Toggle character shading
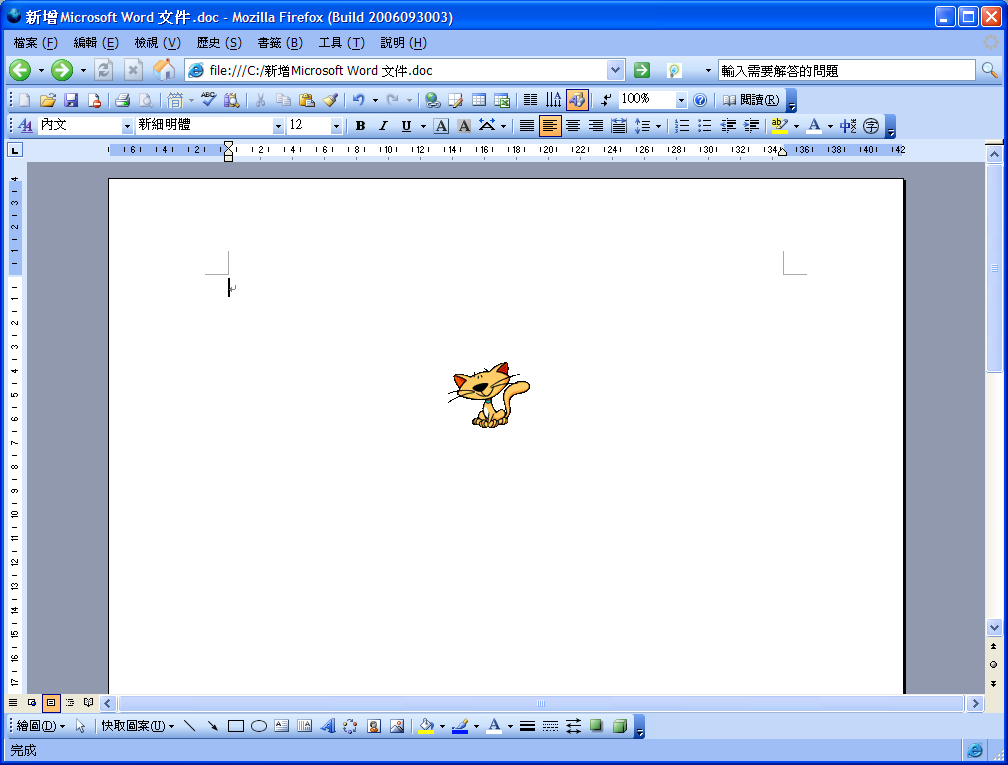The height and width of the screenshot is (765, 1008). (x=464, y=126)
